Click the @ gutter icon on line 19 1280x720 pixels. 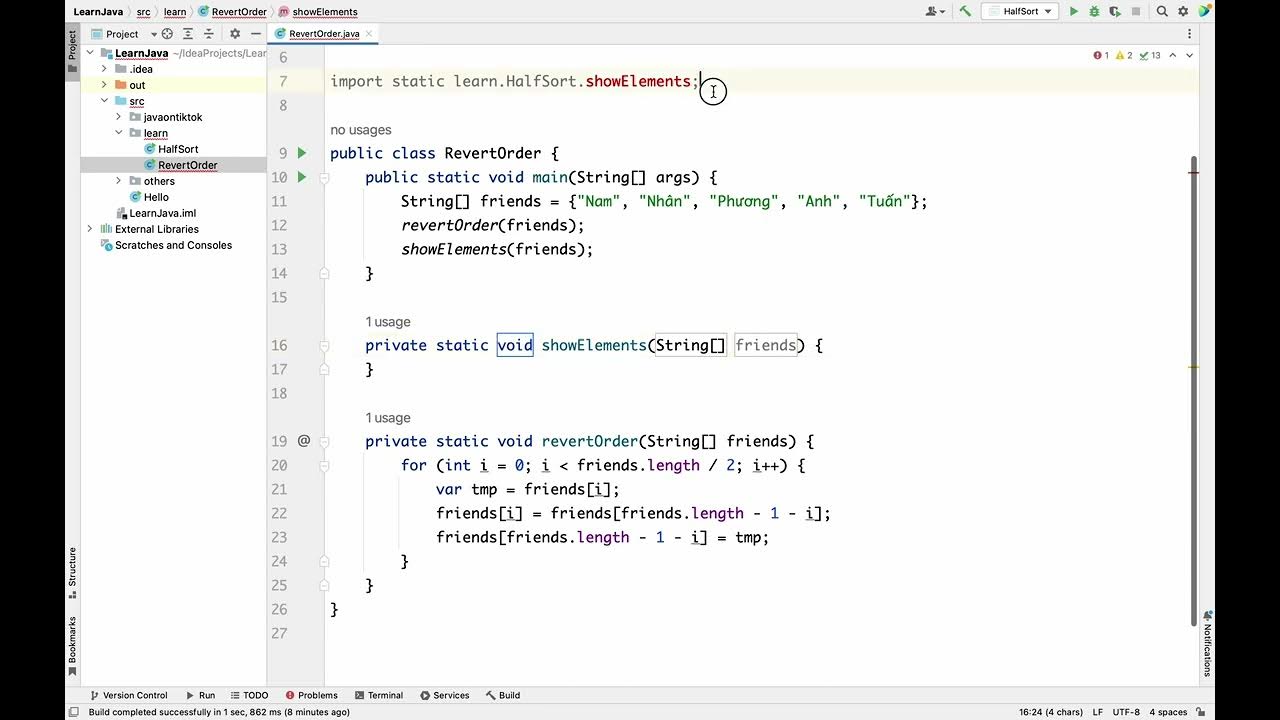click(304, 441)
